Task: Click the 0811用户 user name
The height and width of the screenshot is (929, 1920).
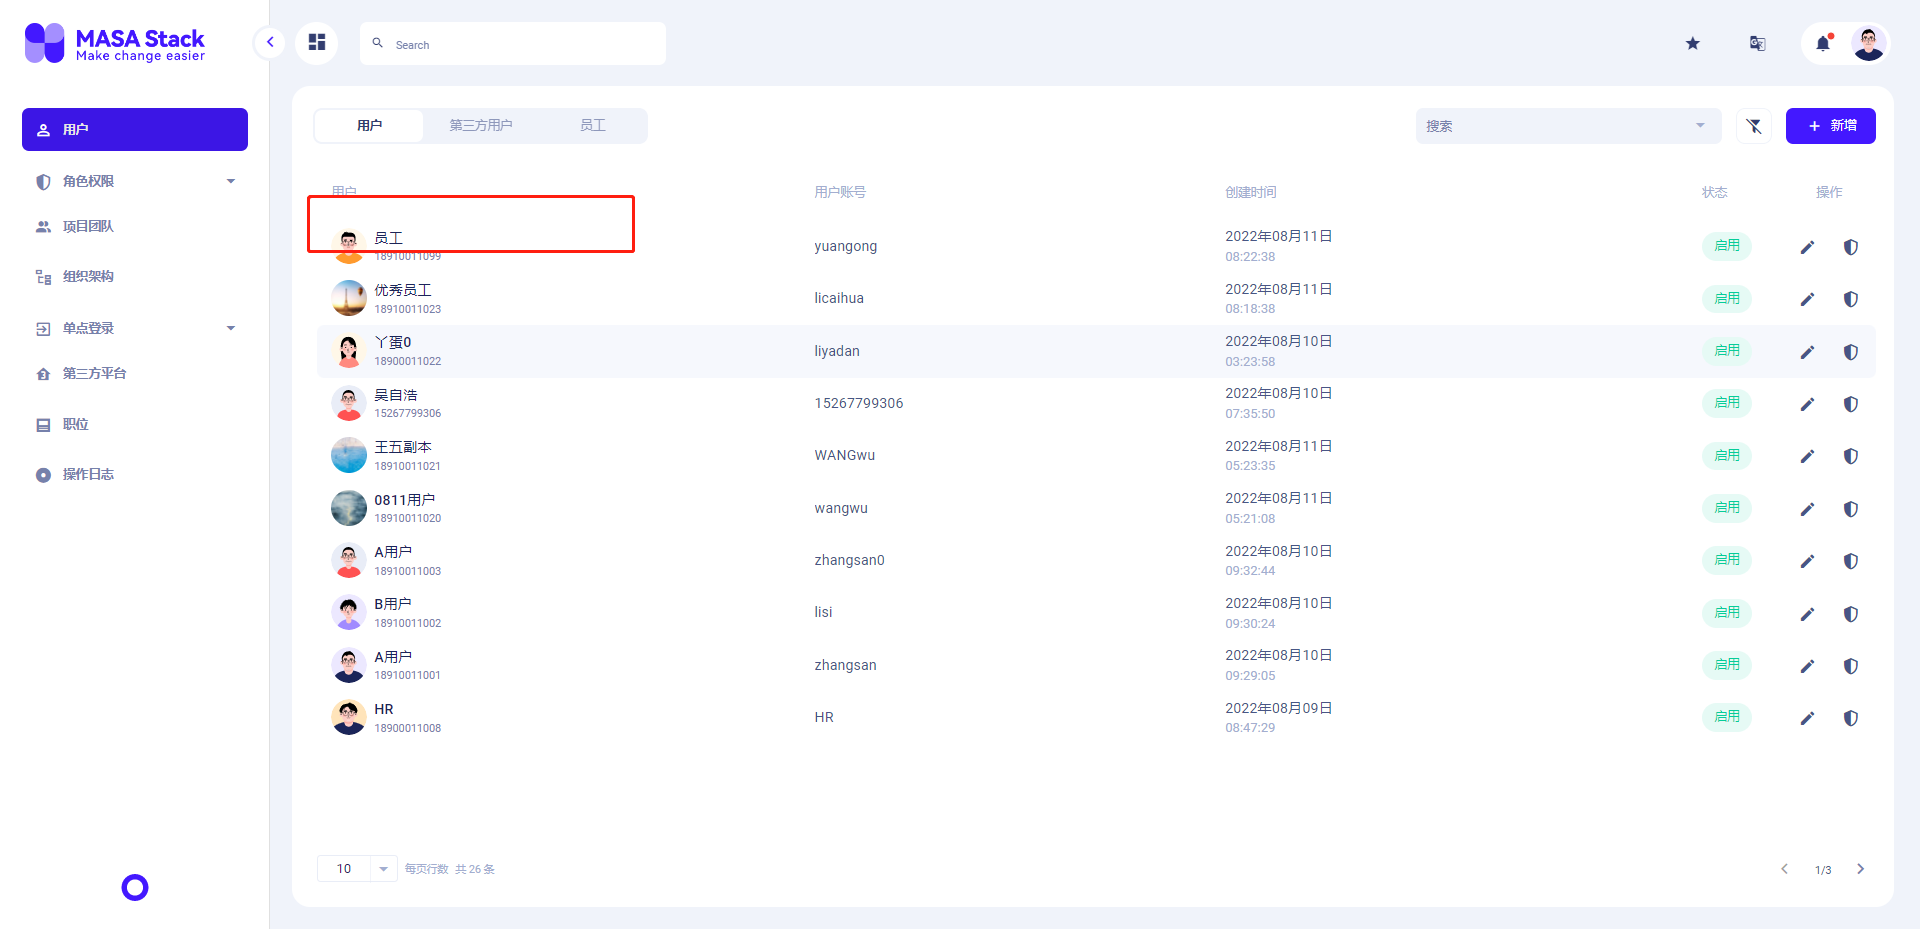Action: tap(405, 500)
